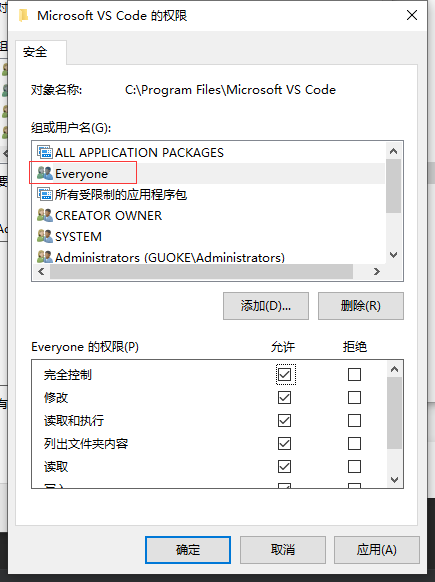The image size is (435, 582).
Task: Click the folder icon in title bar
Action: point(23,16)
